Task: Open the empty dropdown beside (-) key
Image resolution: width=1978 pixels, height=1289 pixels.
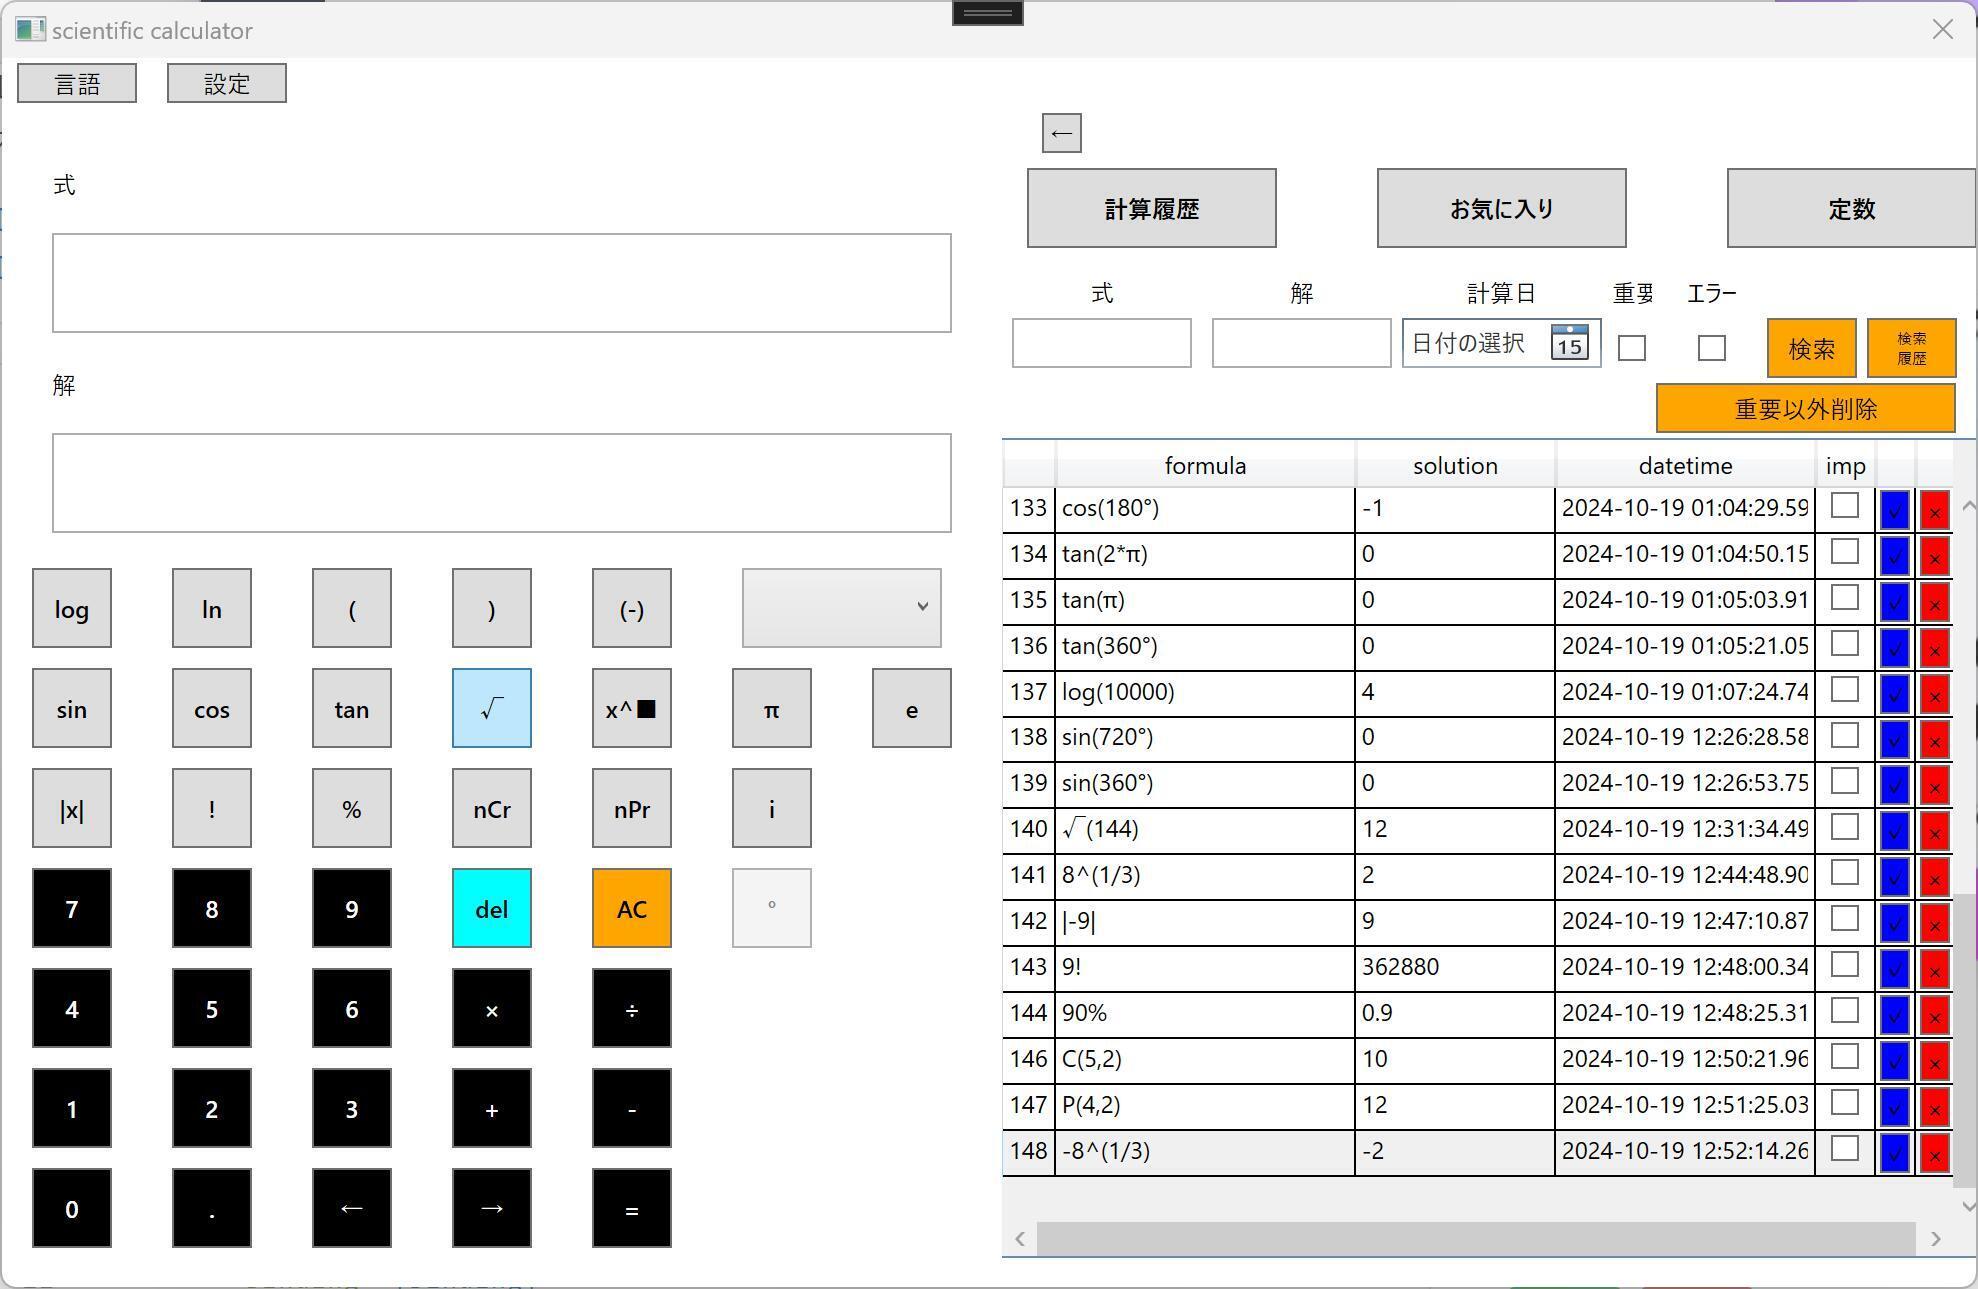Action: pos(841,607)
